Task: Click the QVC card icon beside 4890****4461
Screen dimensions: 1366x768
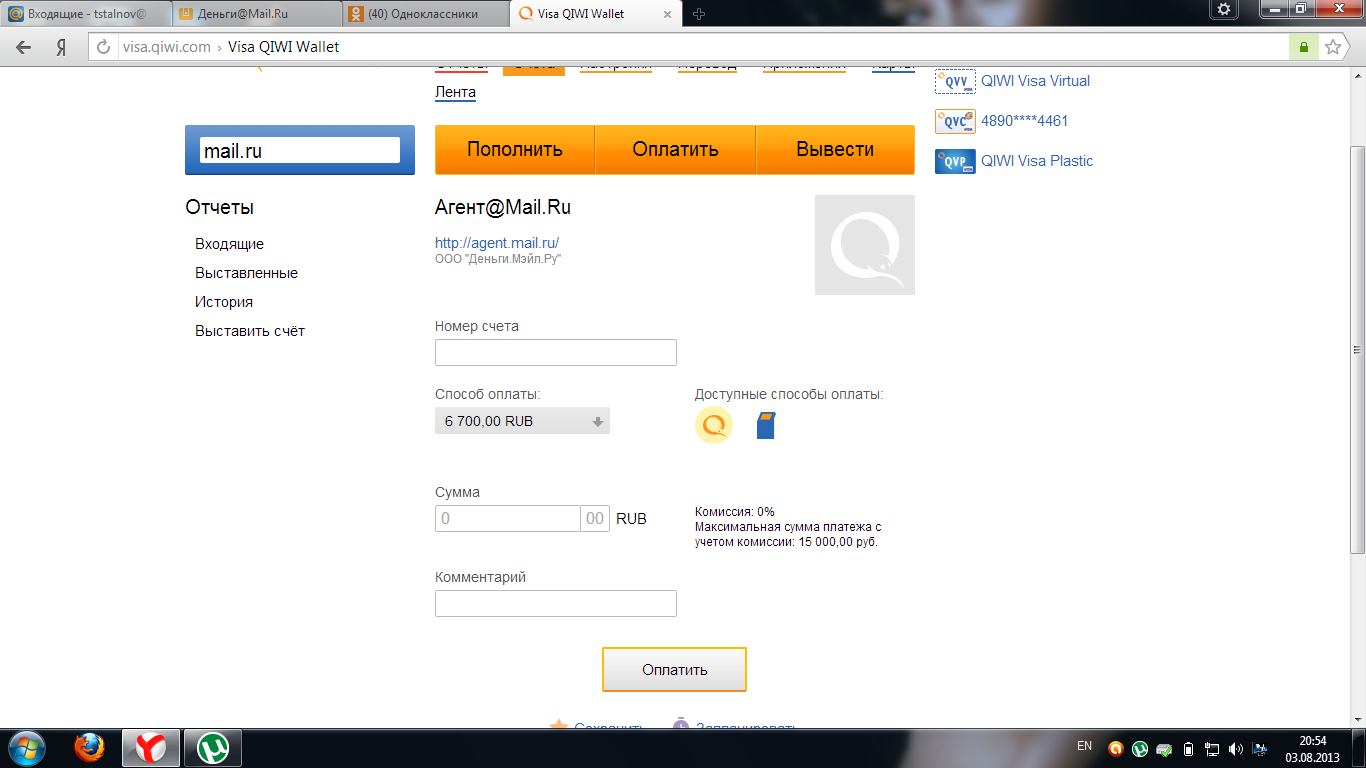Action: click(x=955, y=121)
